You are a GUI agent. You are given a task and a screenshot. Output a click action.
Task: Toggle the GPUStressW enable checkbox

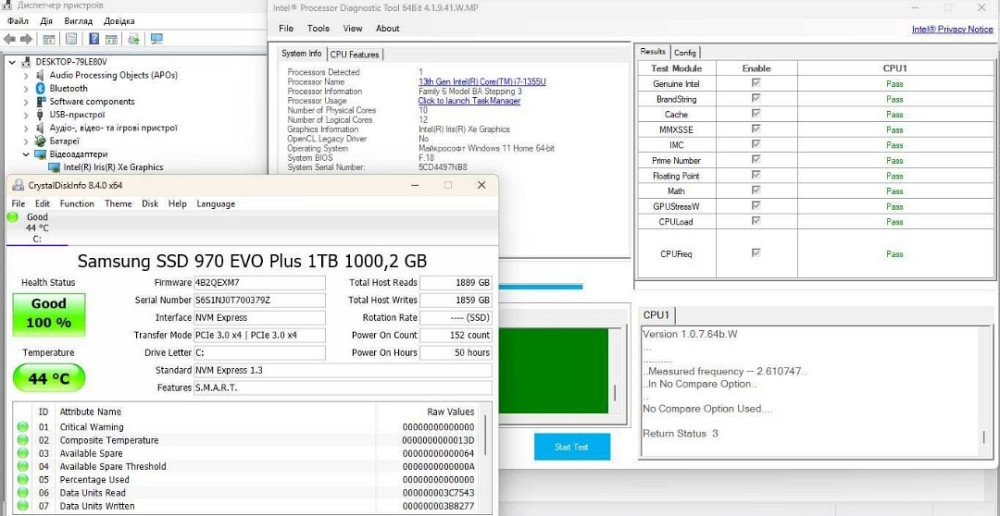coord(756,205)
